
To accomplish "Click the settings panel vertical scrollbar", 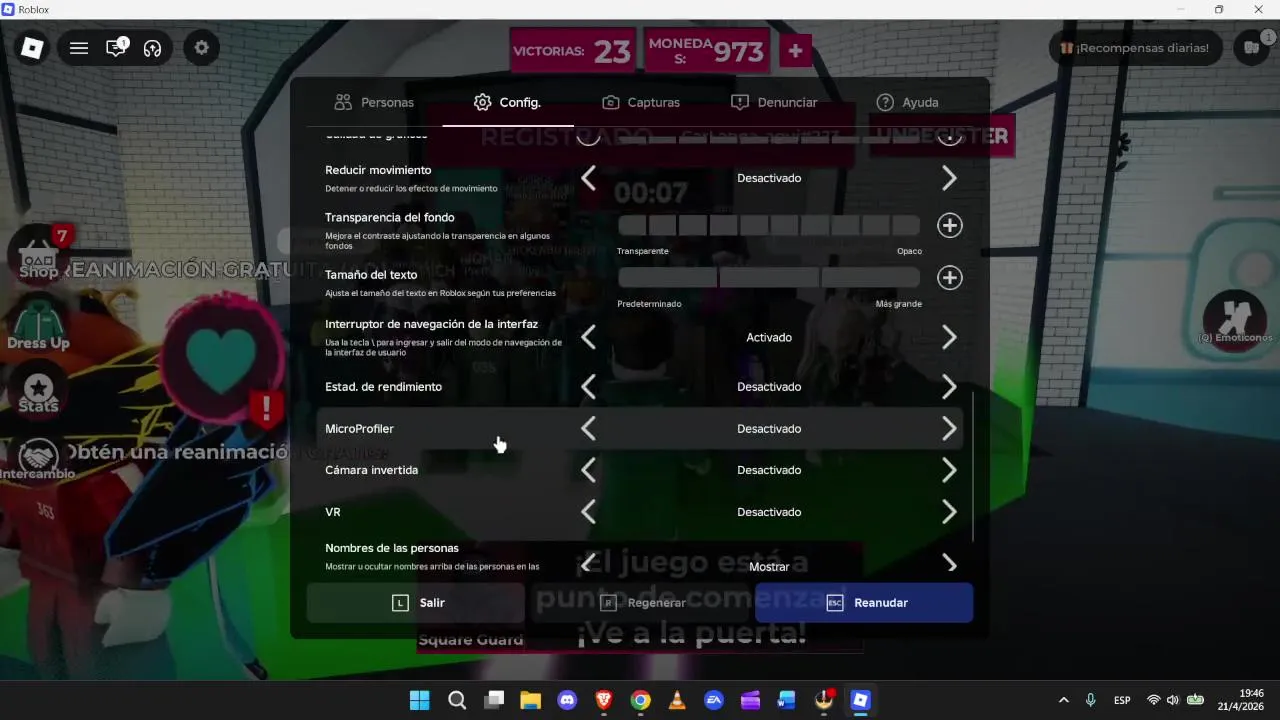I will tap(972, 465).
